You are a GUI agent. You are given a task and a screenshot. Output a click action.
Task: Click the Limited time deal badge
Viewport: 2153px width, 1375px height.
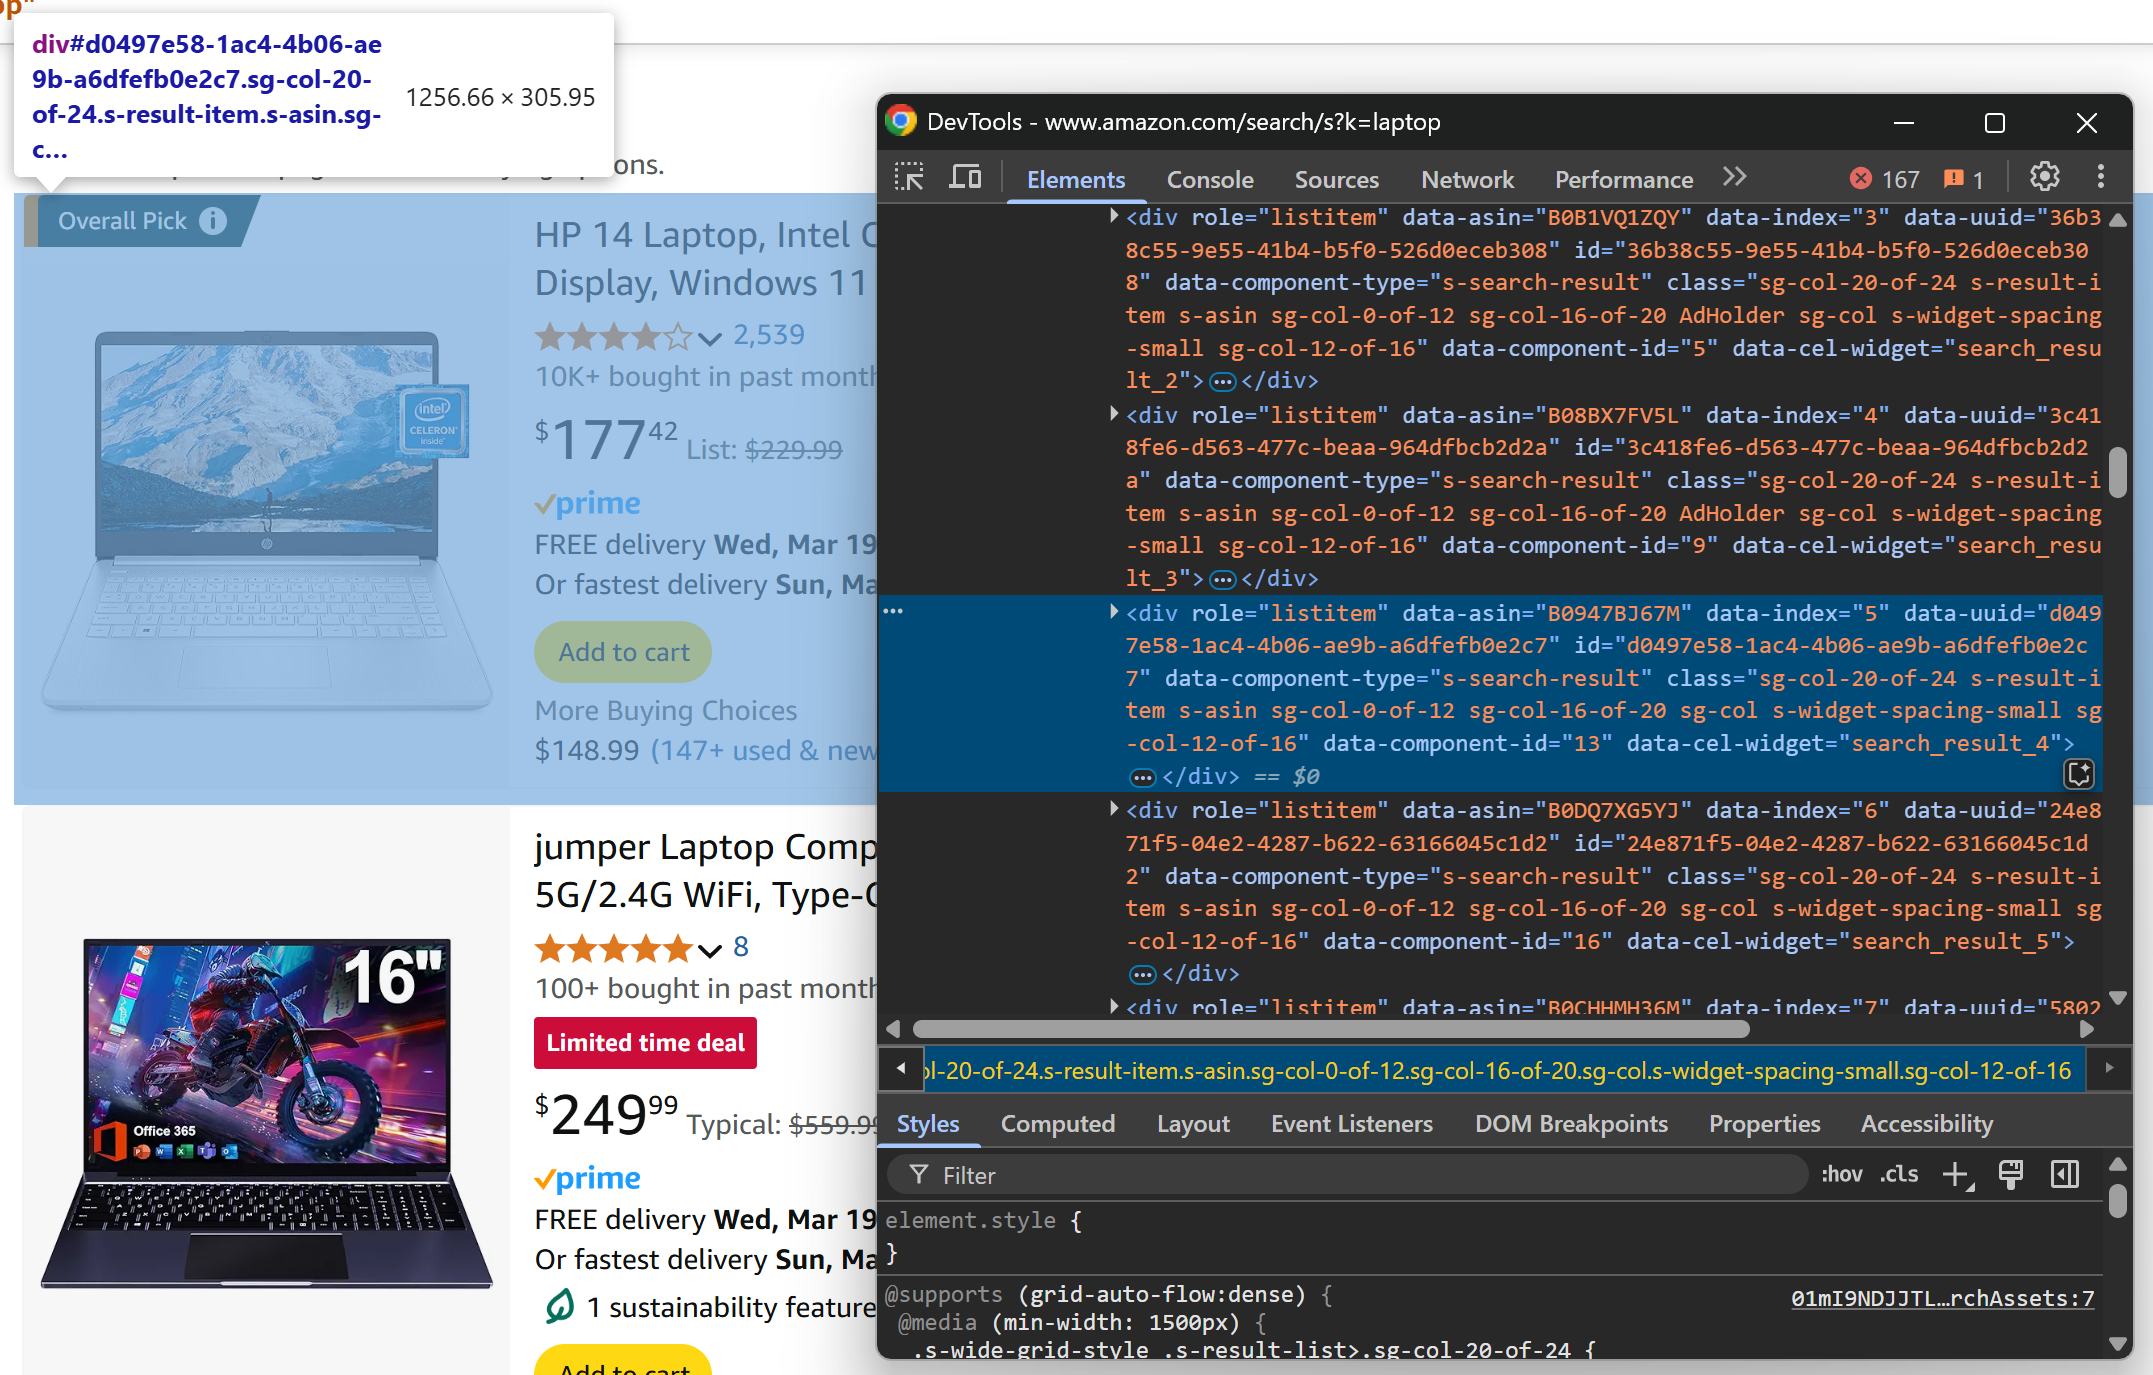click(x=645, y=1043)
